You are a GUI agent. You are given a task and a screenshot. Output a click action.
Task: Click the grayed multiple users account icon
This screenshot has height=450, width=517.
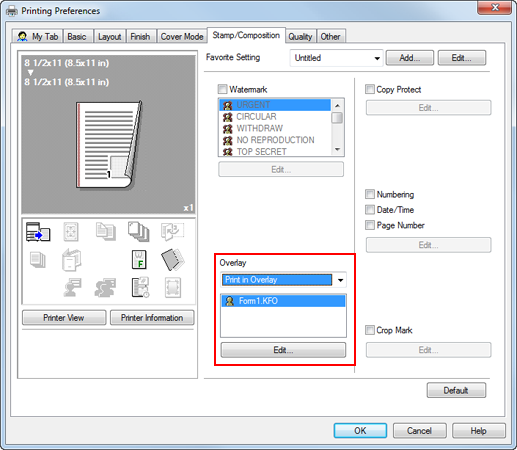pos(105,287)
